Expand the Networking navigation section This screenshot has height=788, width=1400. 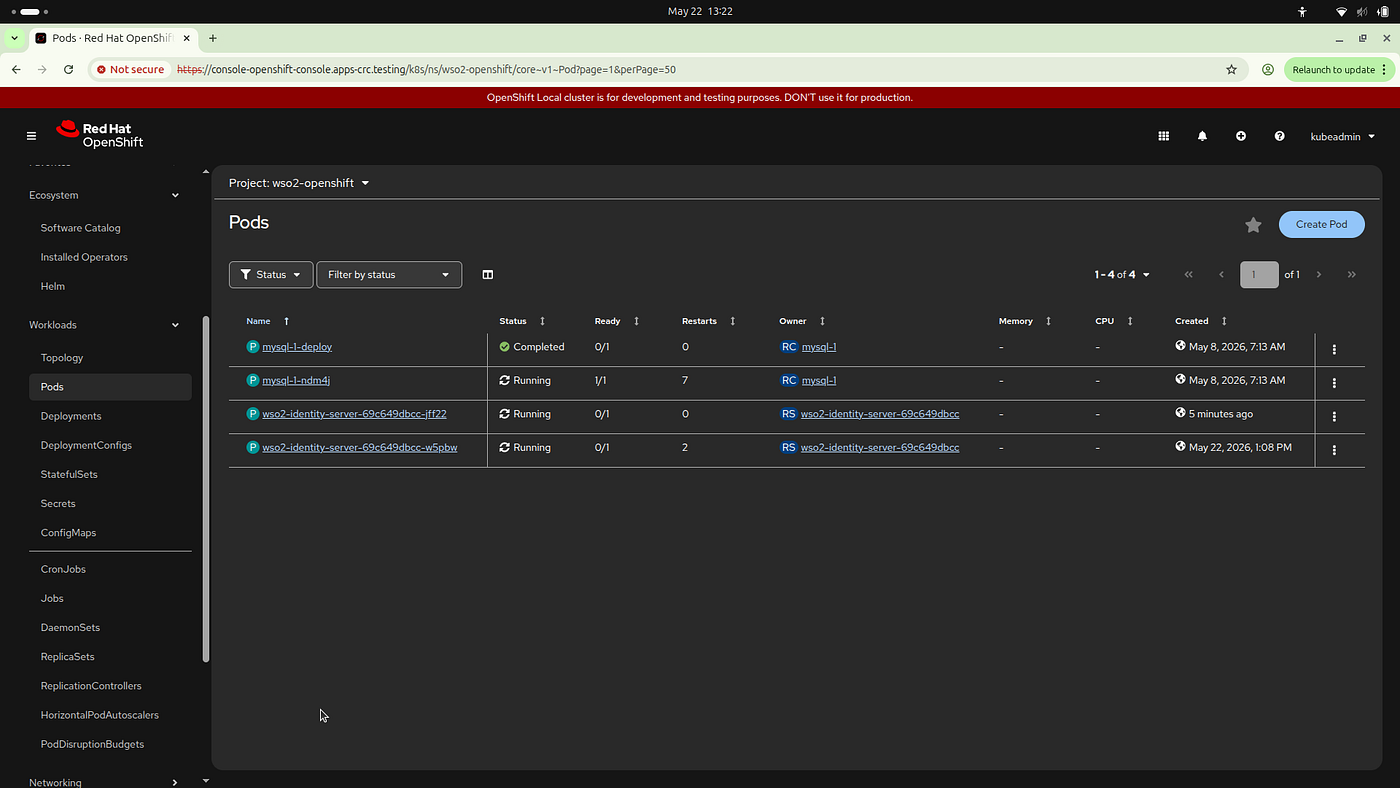104,782
